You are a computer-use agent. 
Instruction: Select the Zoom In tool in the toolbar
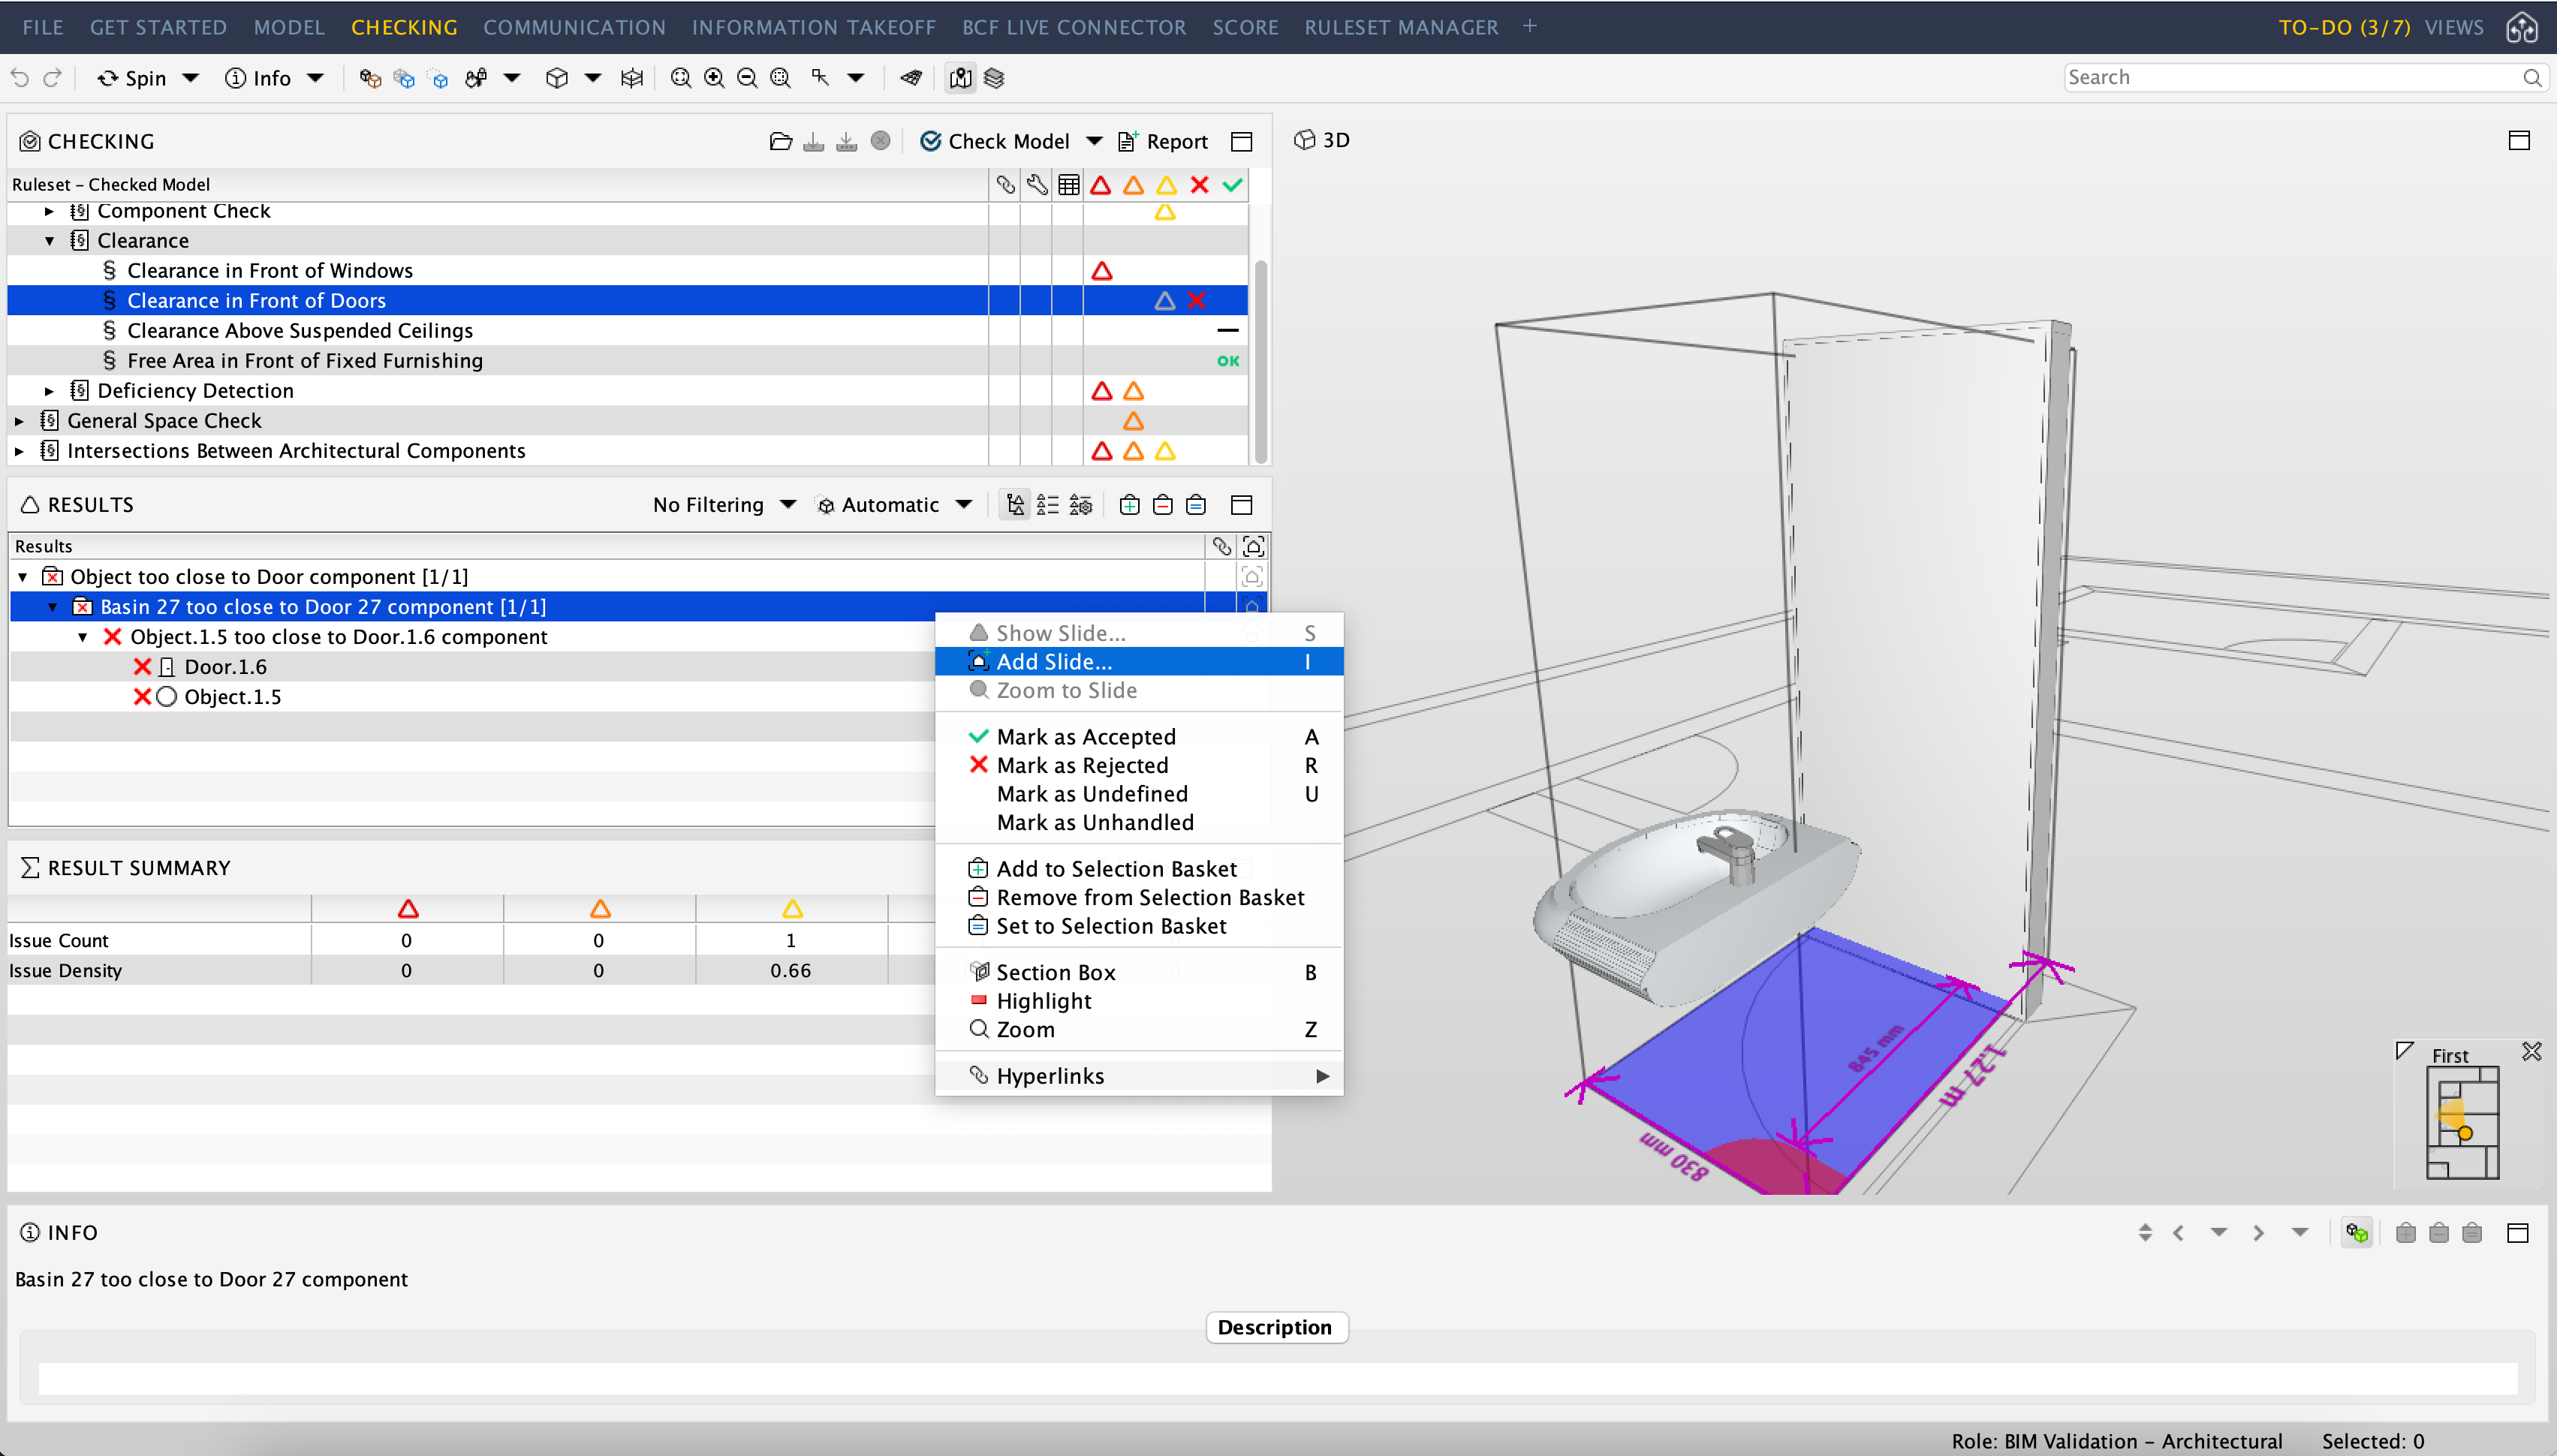713,77
